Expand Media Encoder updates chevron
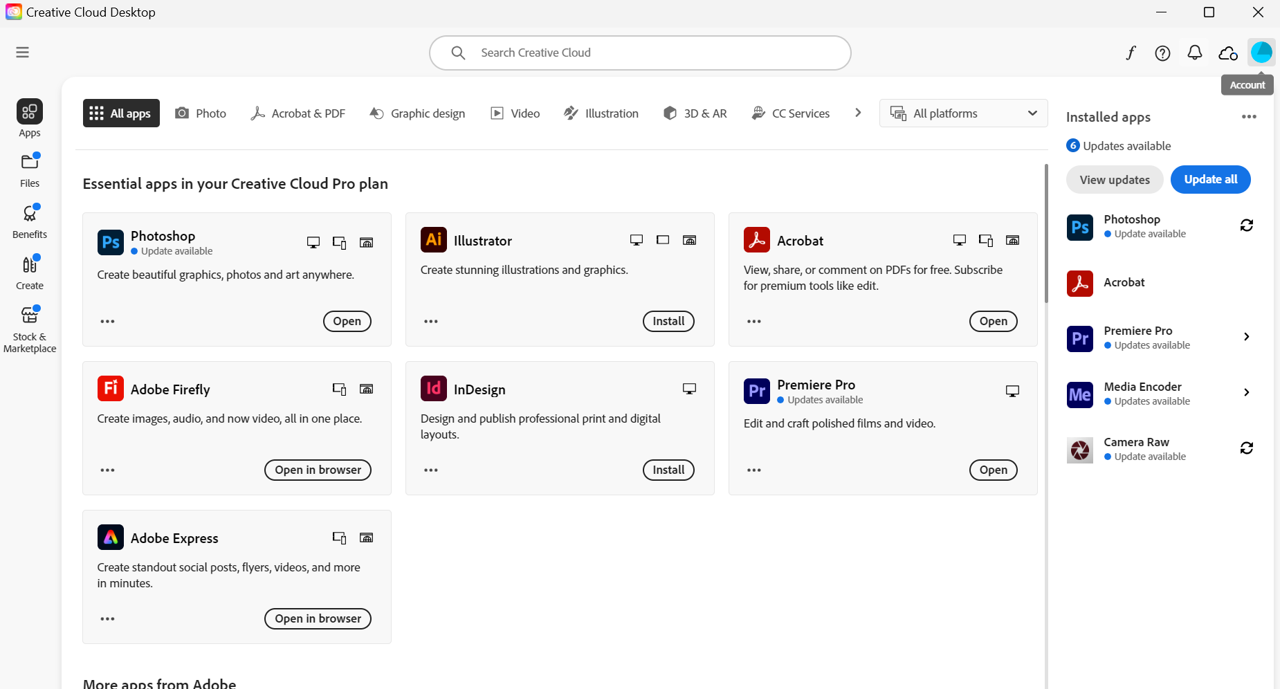 tap(1246, 393)
